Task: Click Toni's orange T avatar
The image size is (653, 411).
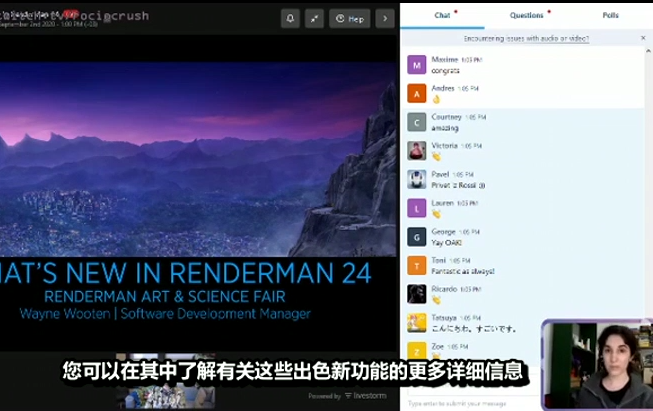Action: 416,266
